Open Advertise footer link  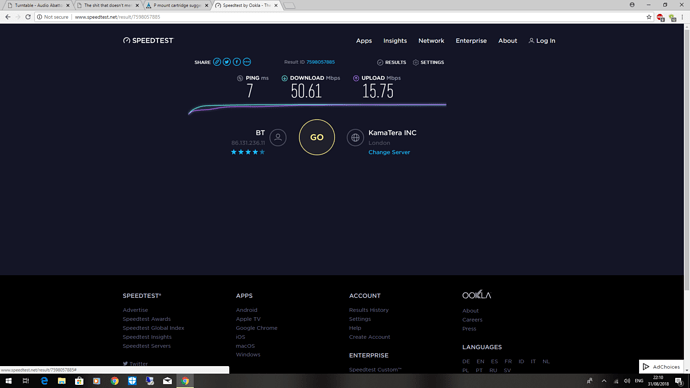(135, 310)
